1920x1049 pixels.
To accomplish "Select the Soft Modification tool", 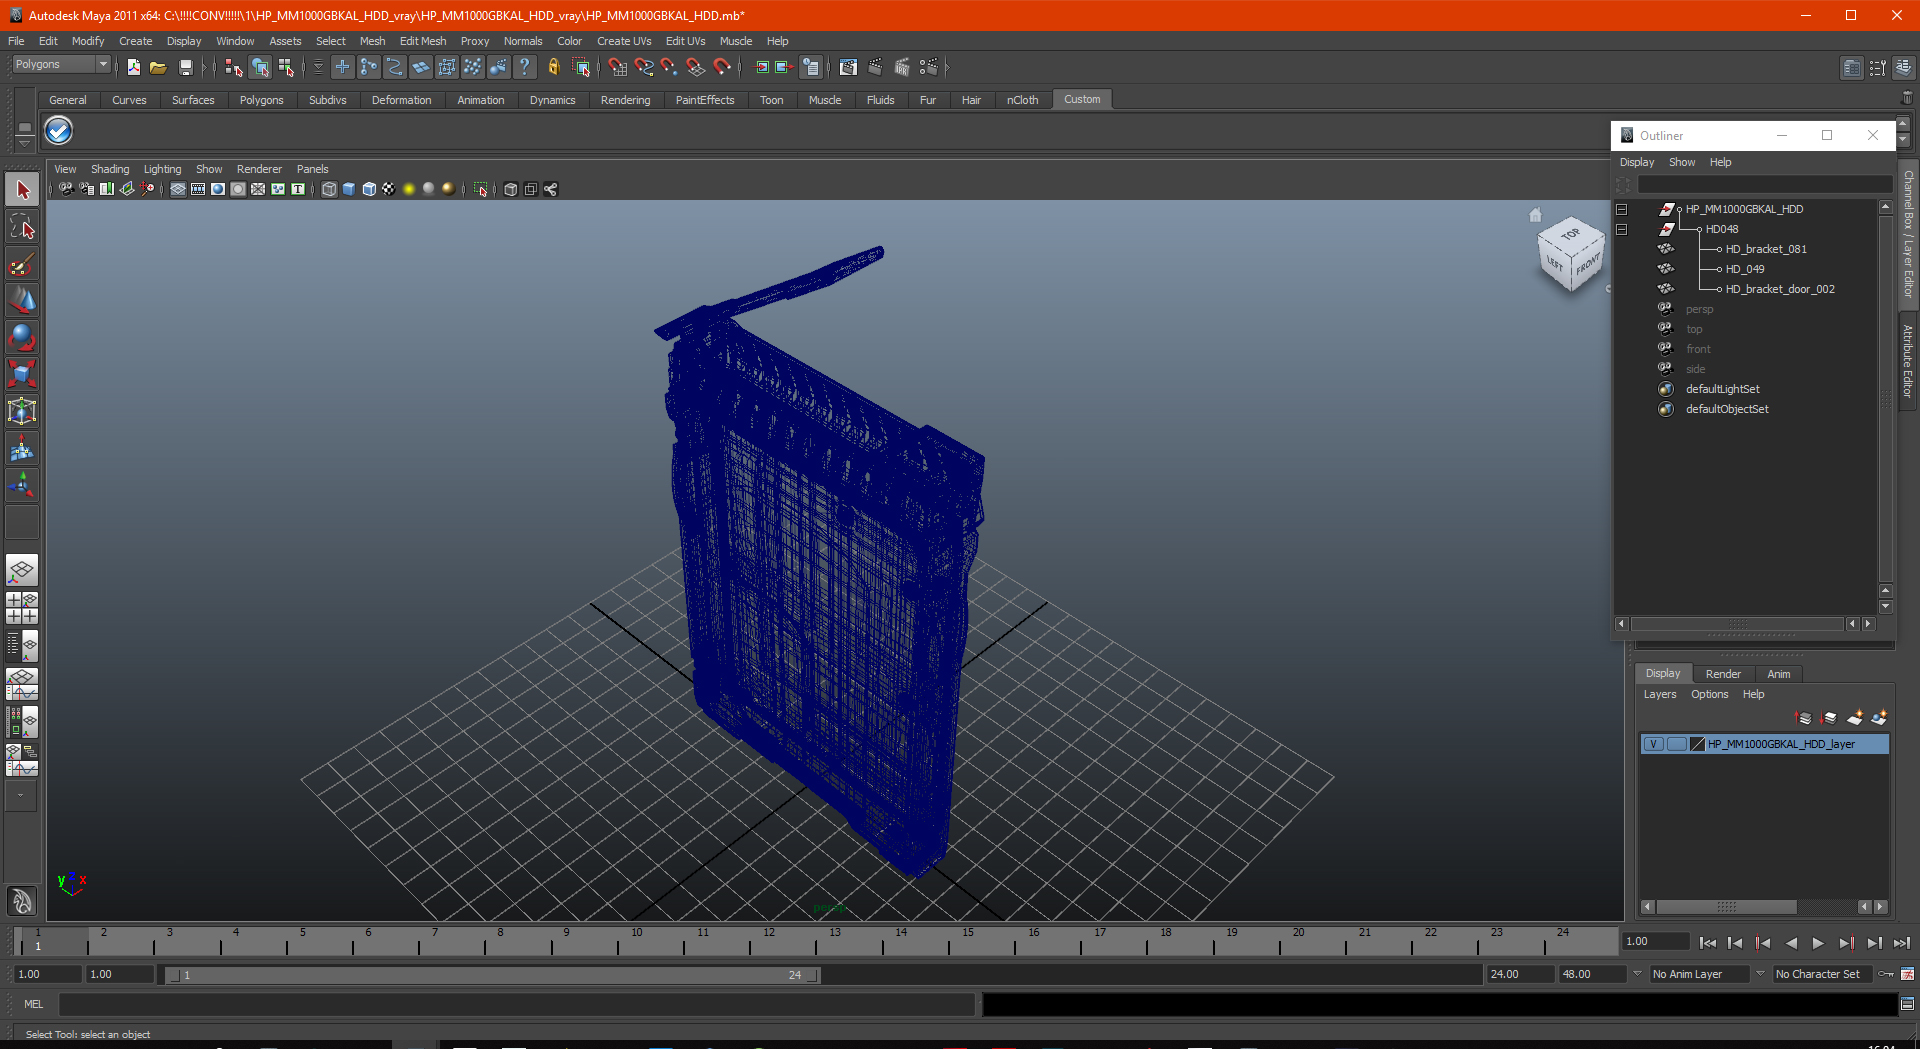I will tap(22, 449).
